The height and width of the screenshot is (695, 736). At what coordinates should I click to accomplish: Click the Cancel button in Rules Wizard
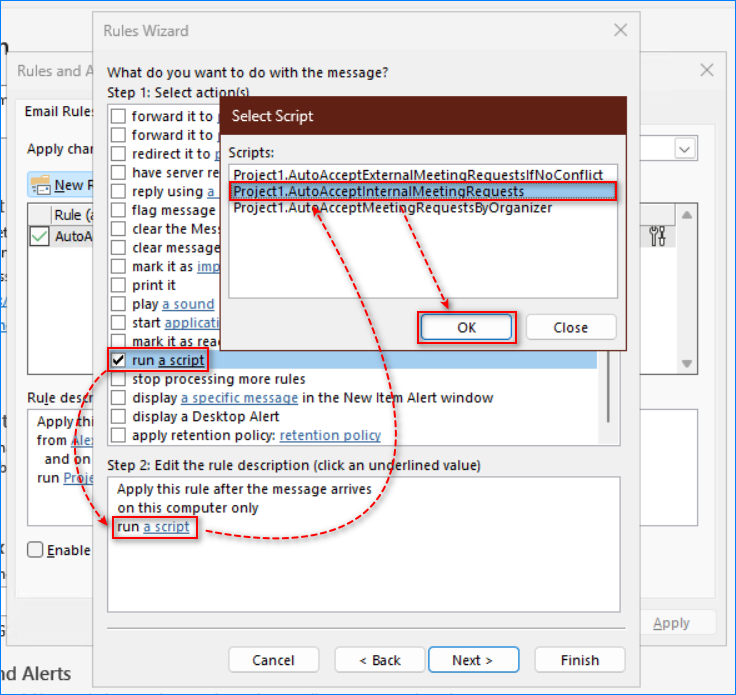click(x=273, y=660)
